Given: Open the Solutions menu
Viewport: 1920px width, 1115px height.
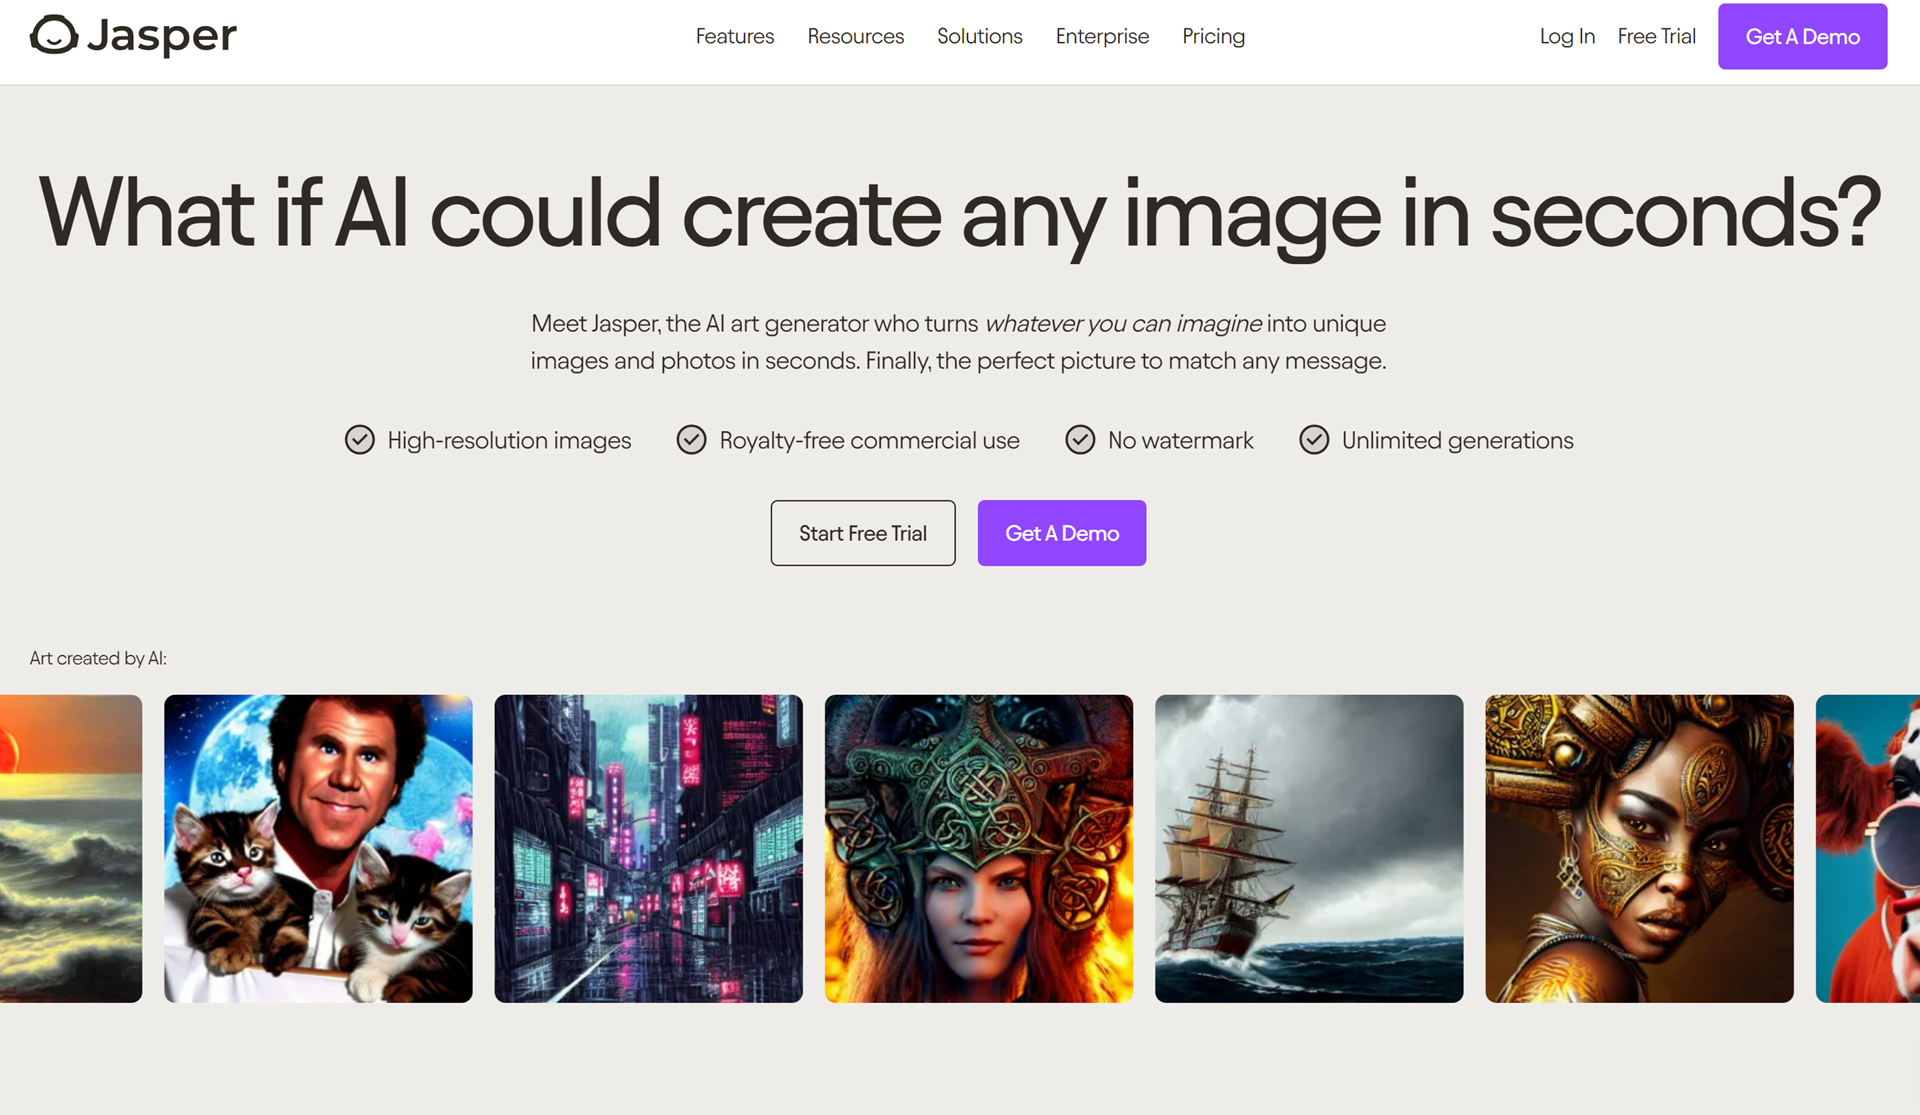Looking at the screenshot, I should pyautogui.click(x=980, y=36).
